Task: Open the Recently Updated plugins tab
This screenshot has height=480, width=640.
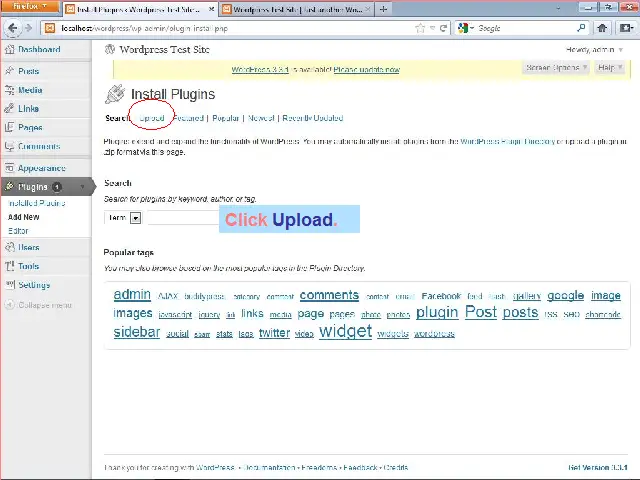Action: (313, 118)
